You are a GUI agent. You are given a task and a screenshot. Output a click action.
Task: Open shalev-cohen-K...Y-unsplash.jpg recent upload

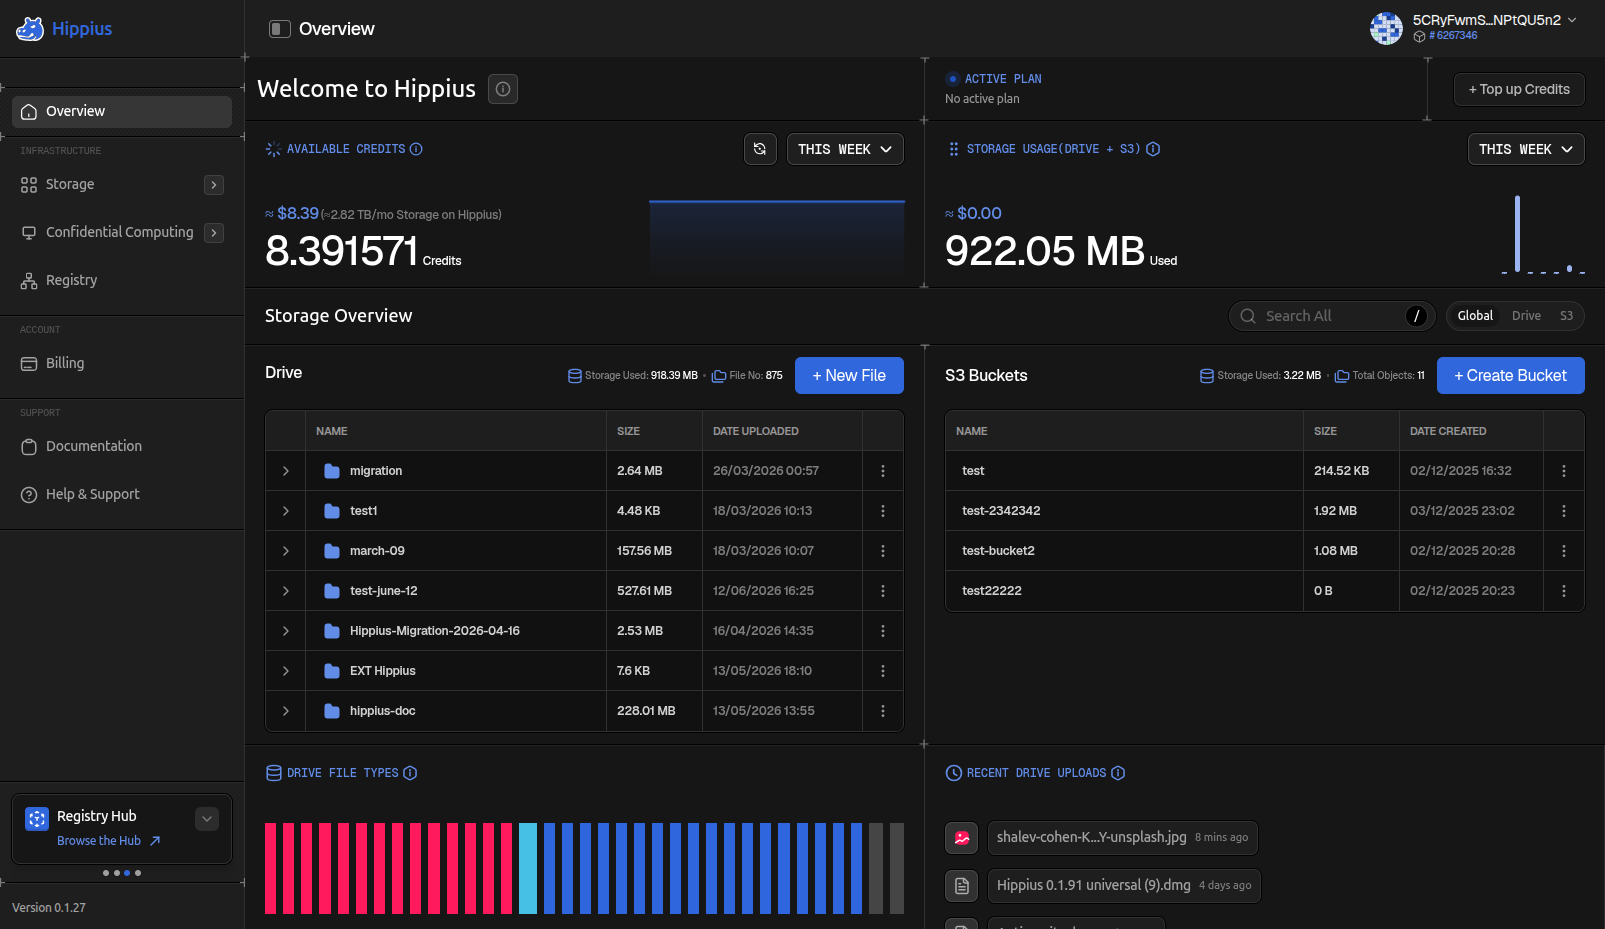1122,838
